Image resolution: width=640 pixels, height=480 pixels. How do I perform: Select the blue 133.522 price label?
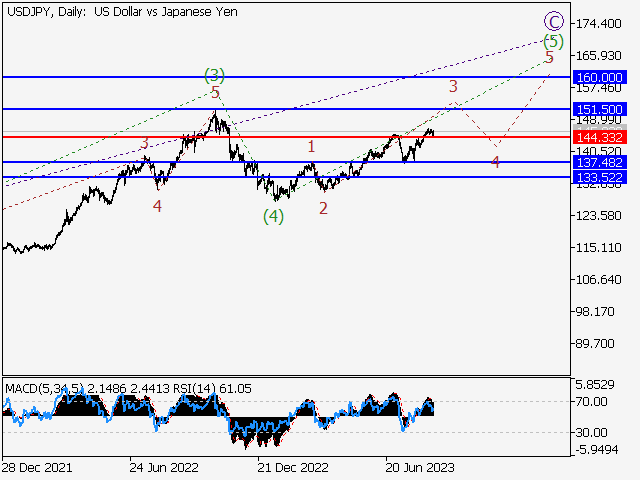[600, 178]
